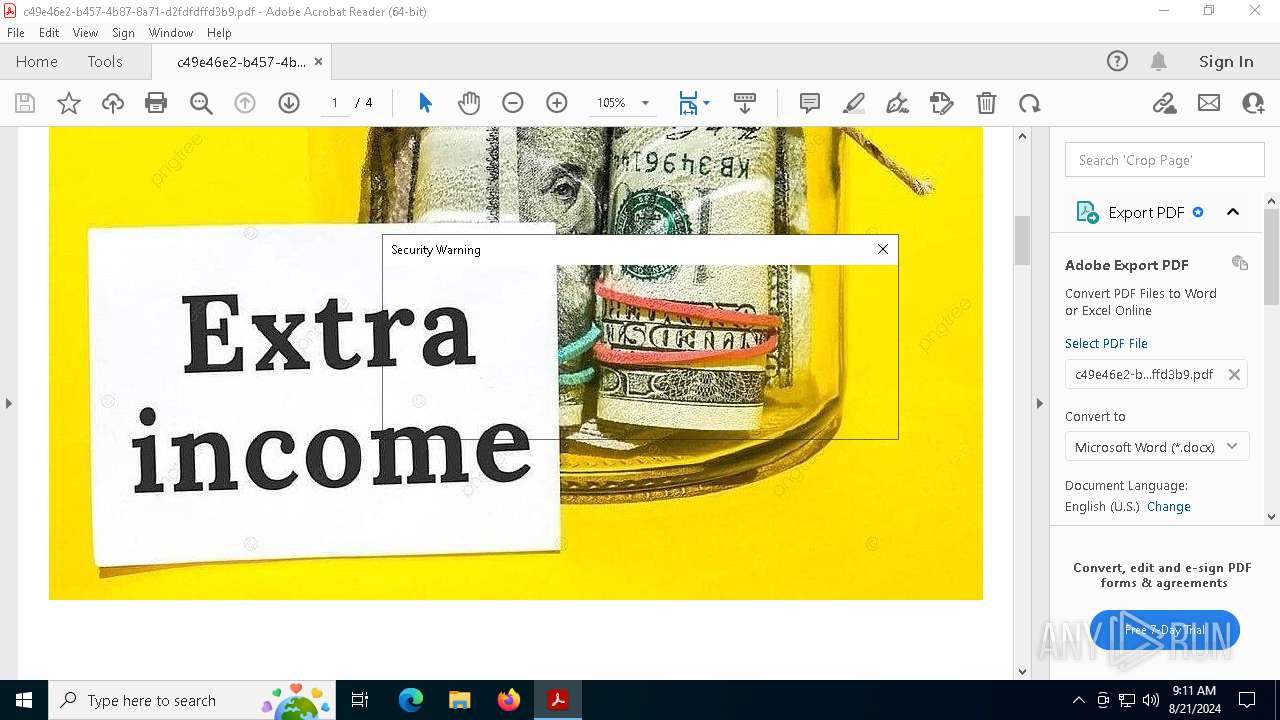1280x720 pixels.
Task: Click the right pane scrollbar thumb
Action: (1272, 257)
